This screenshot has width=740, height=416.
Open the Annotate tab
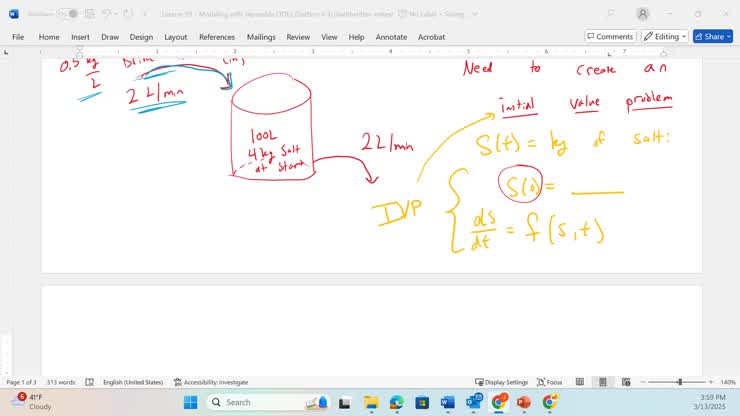391,37
